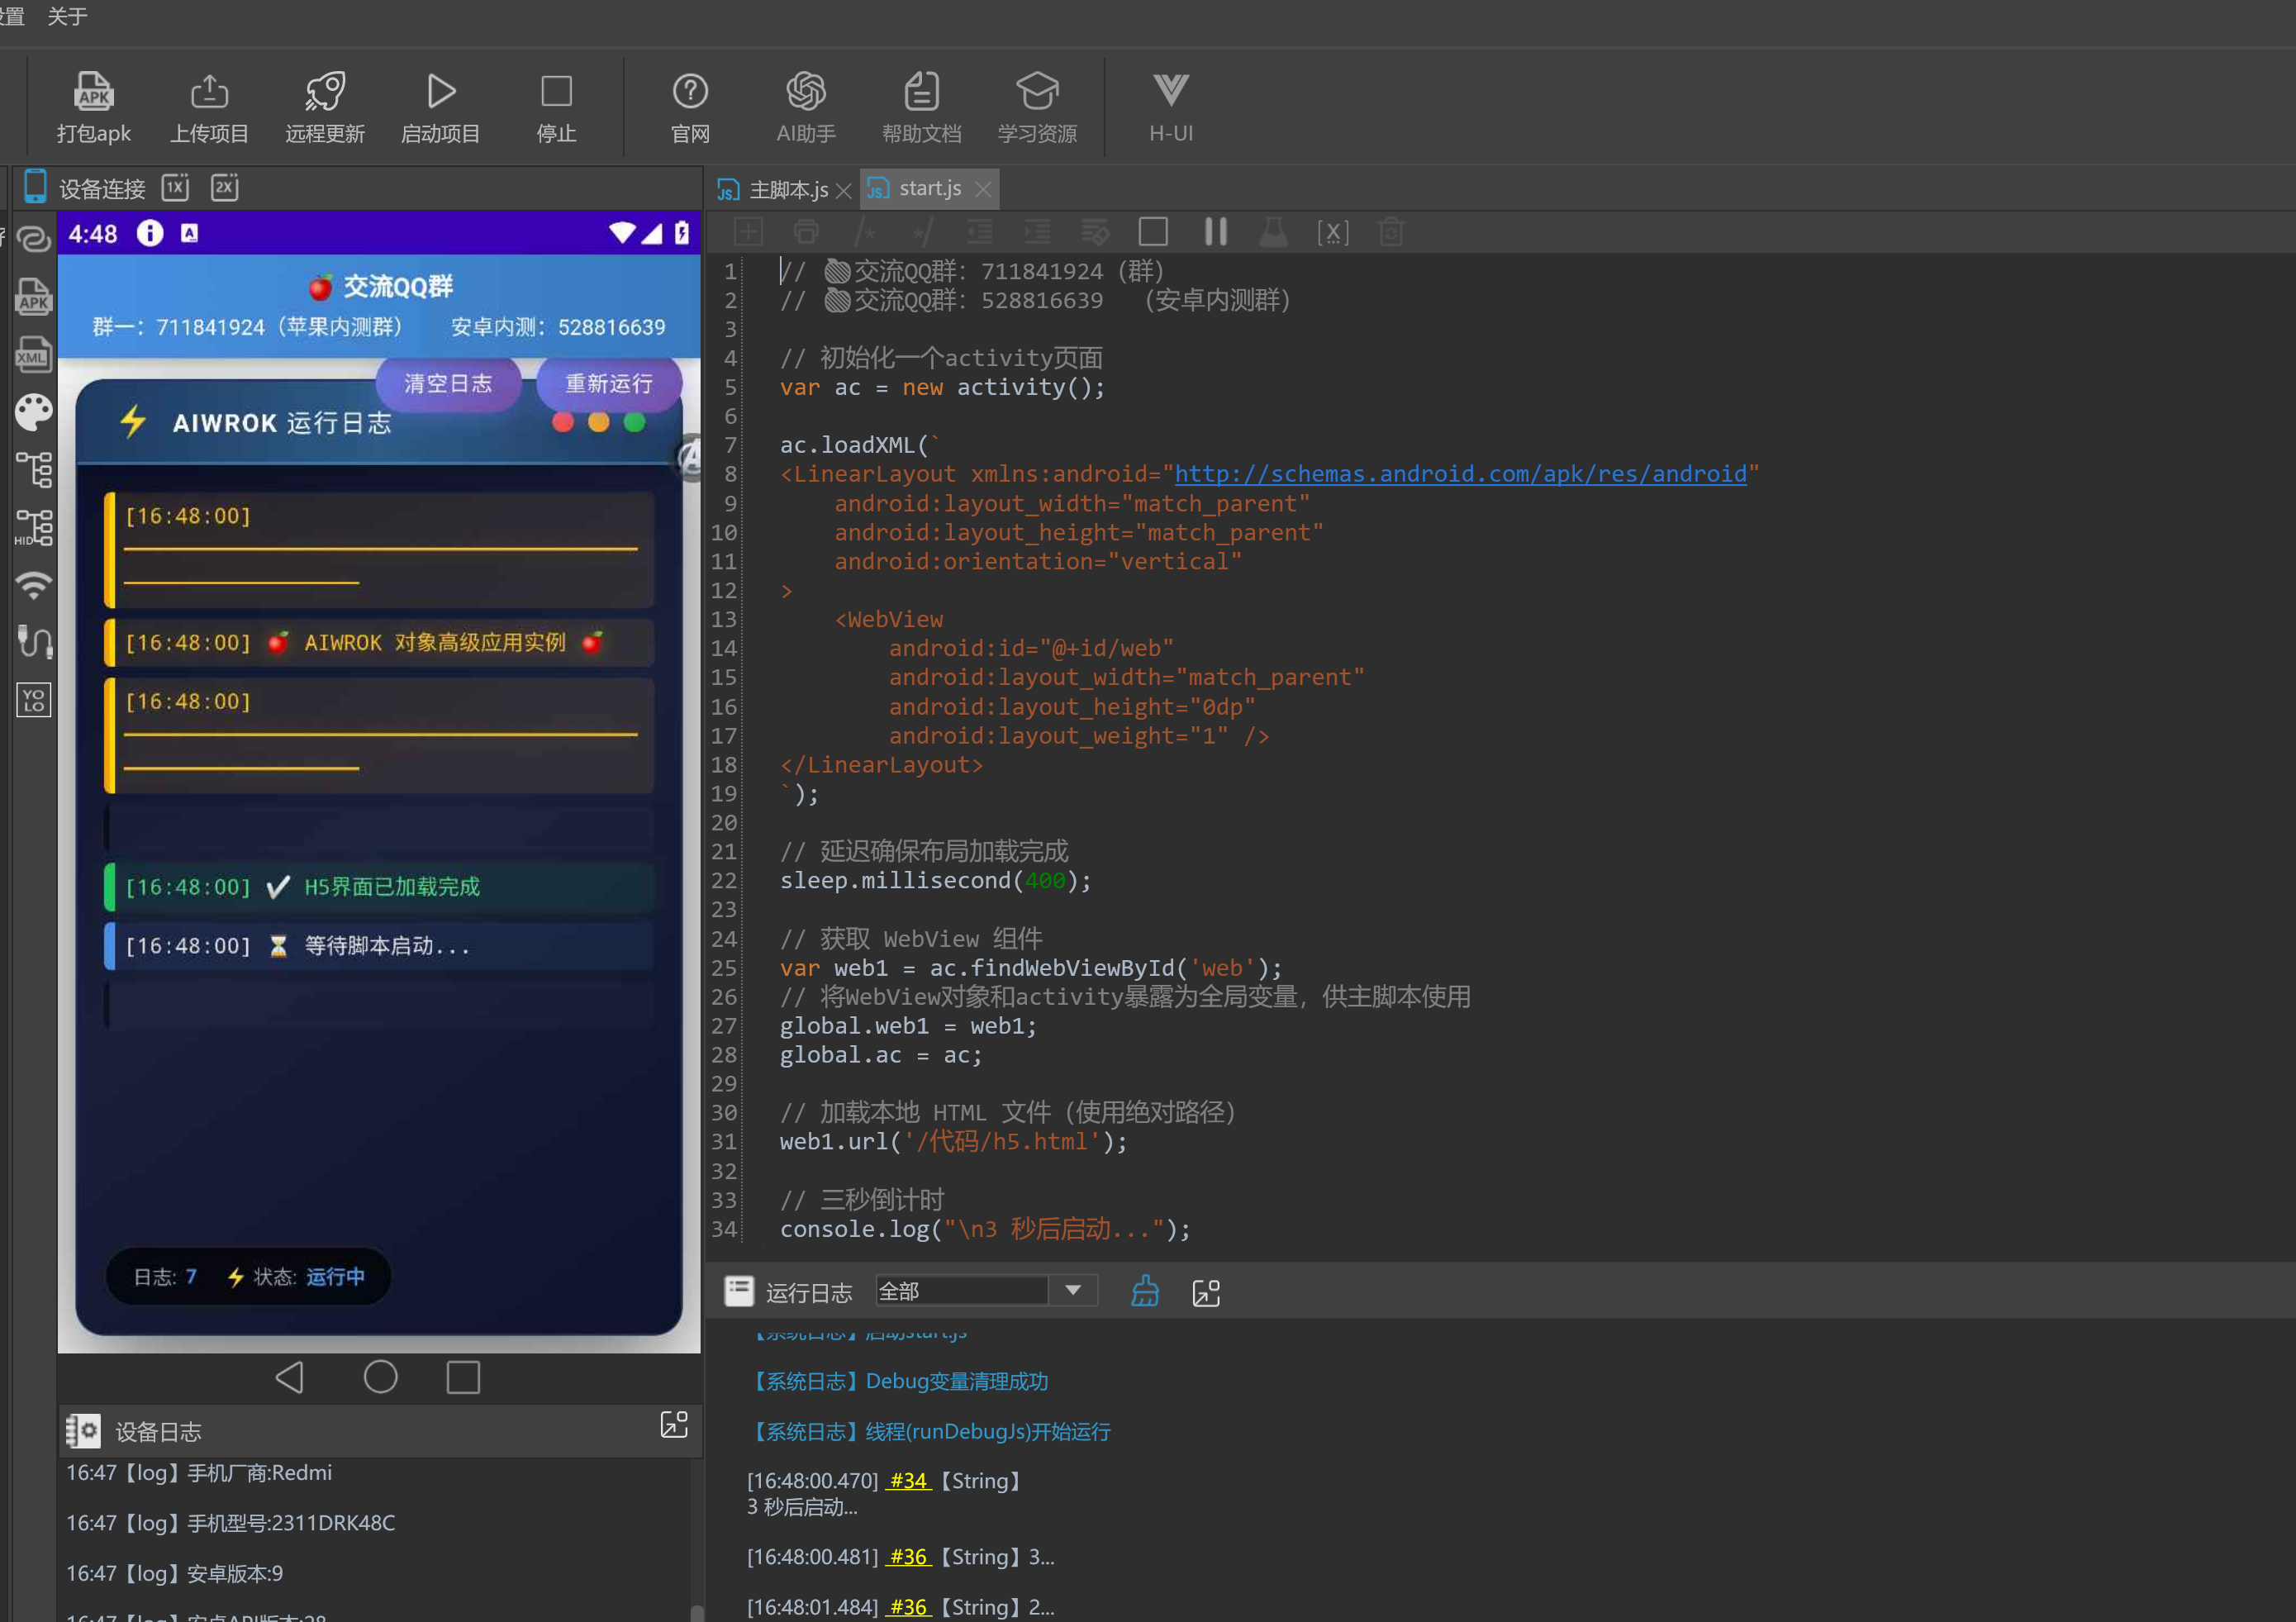Open 远程更新 rocket tool
Image resolution: width=2296 pixels, height=1622 pixels.
[325, 108]
